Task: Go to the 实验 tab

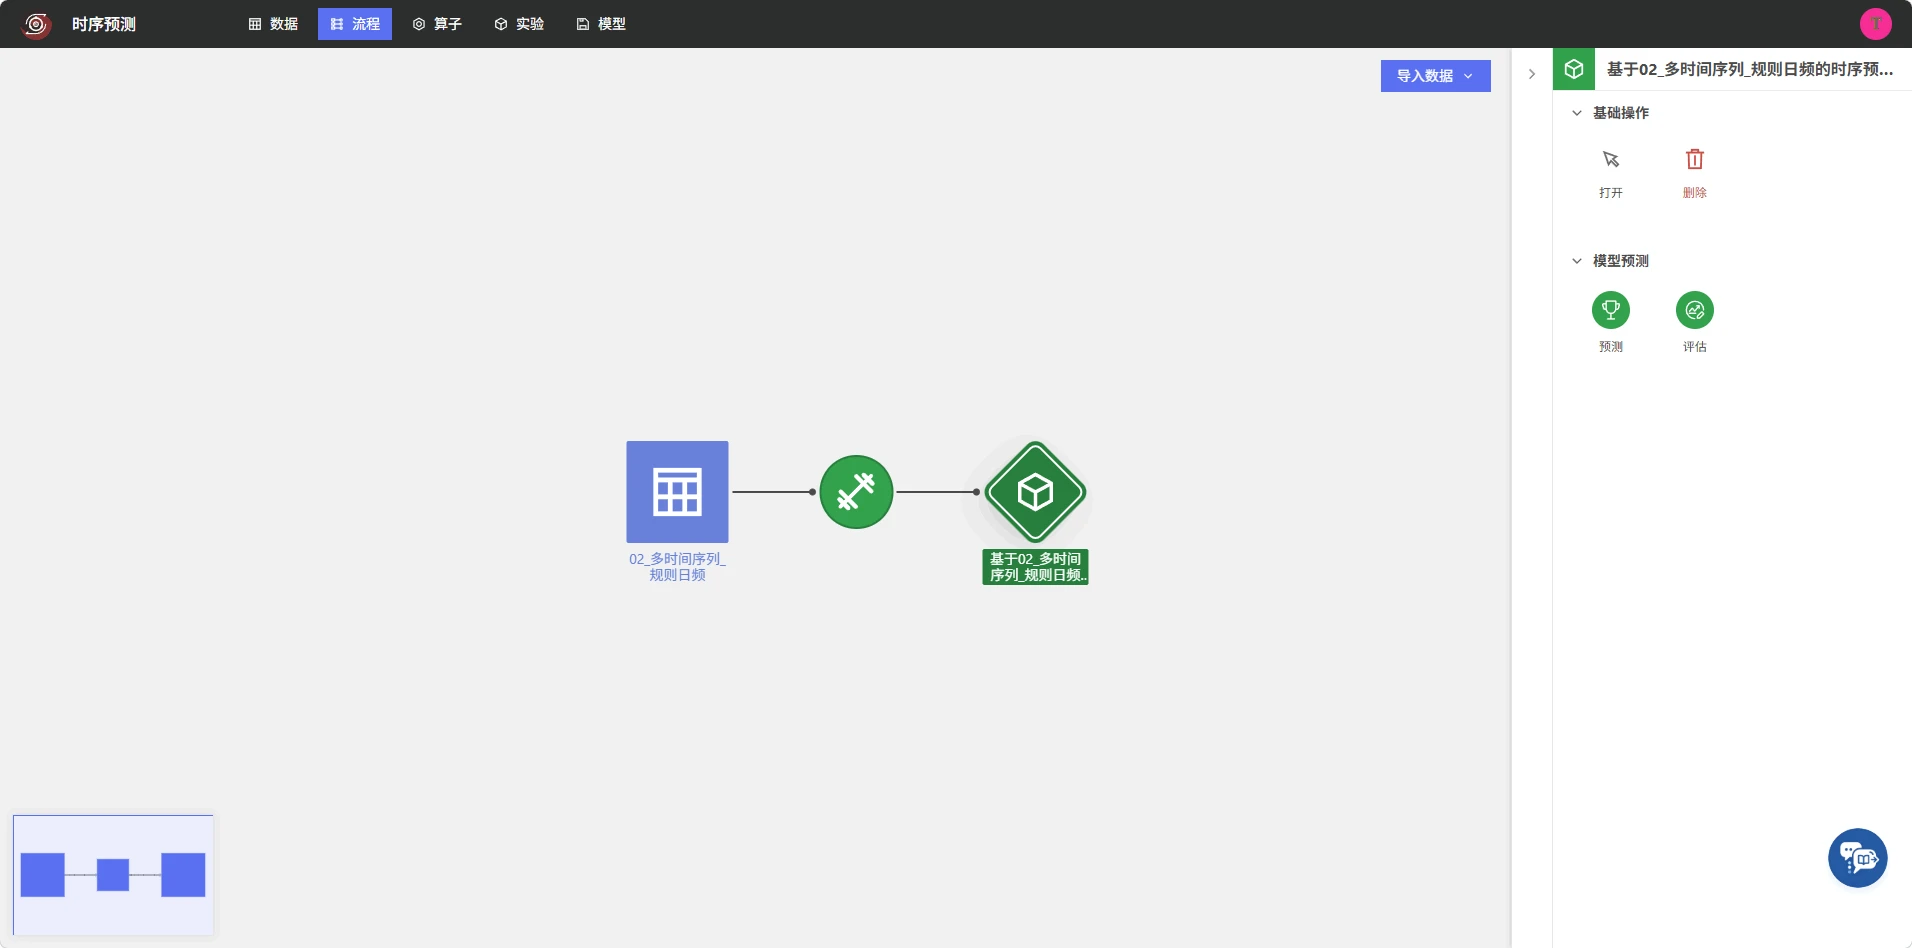Action: [x=519, y=24]
